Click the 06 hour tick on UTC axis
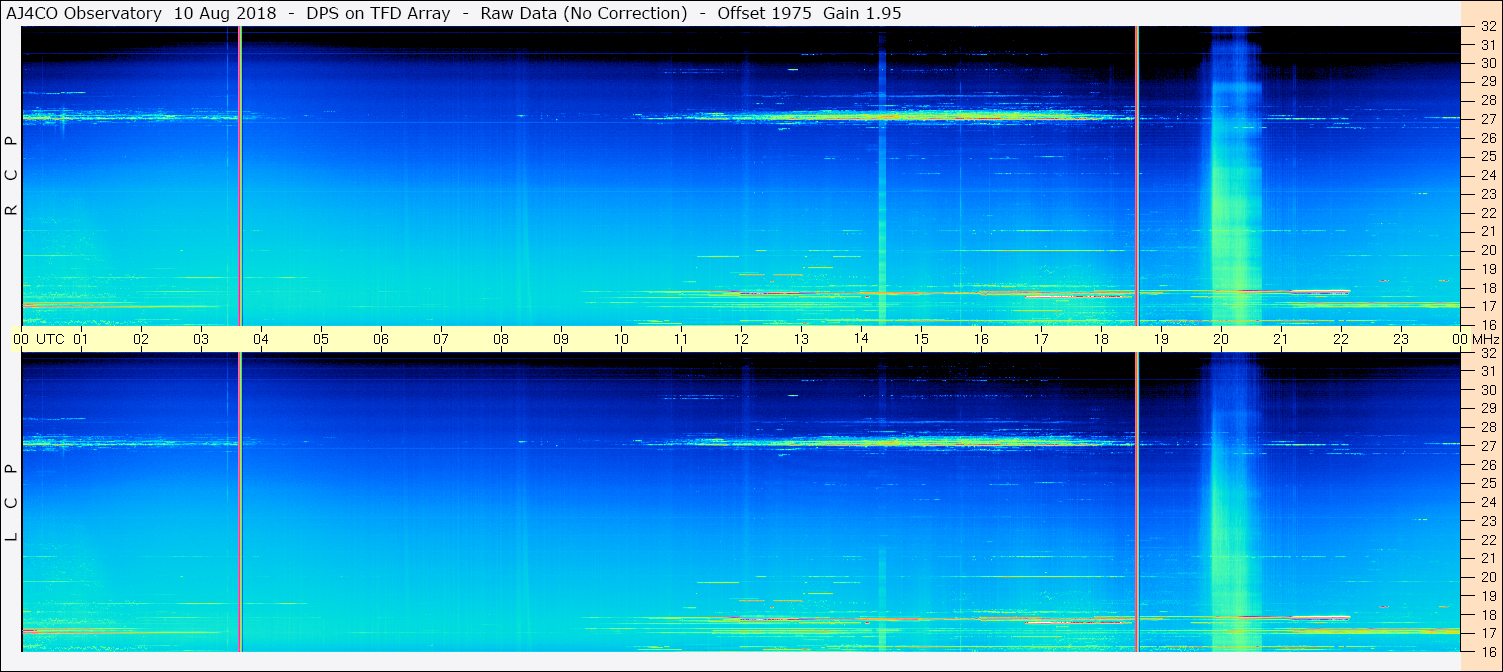The image size is (1503, 672). pyautogui.click(x=381, y=339)
